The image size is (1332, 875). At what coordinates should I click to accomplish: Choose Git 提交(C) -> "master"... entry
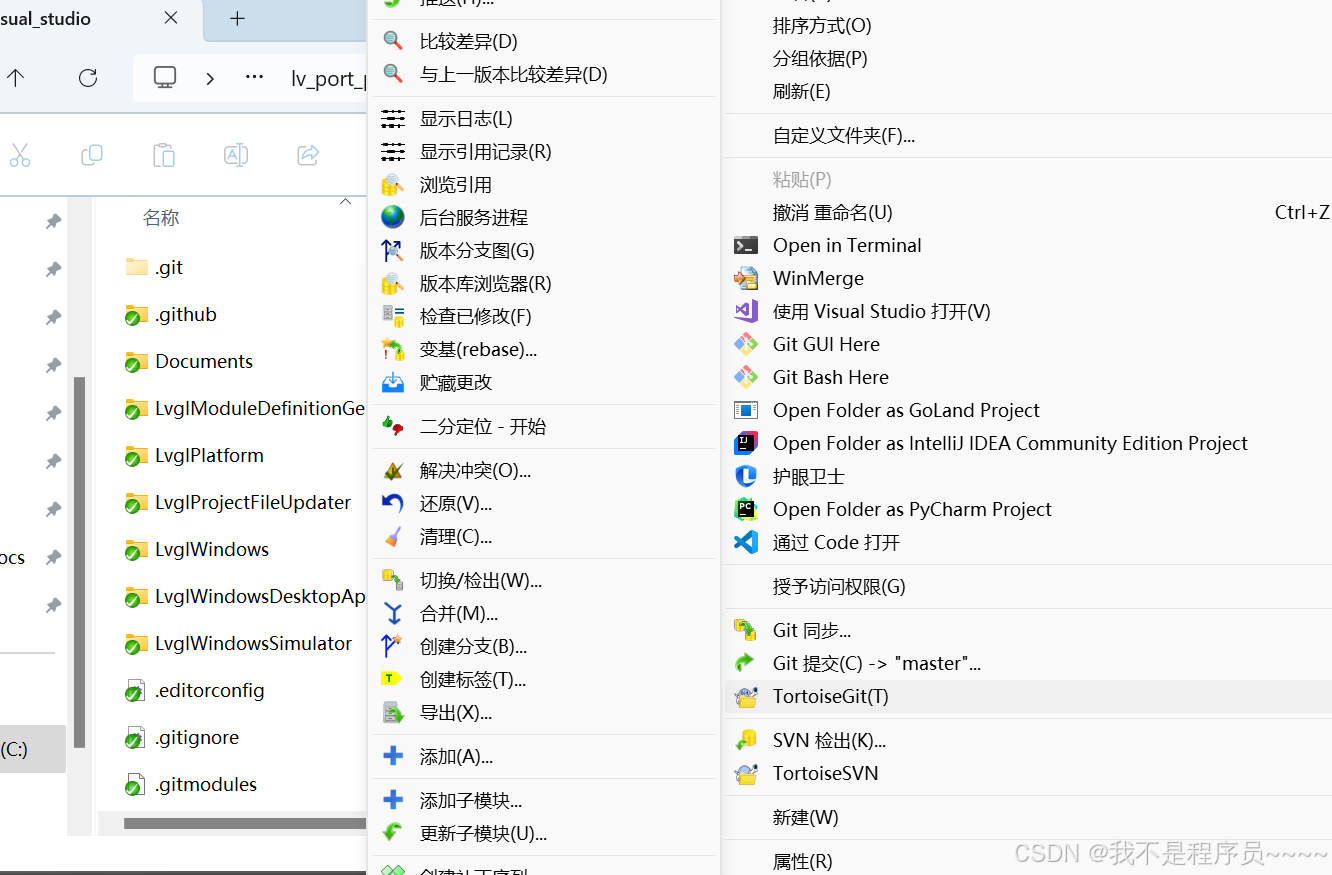(1028, 663)
